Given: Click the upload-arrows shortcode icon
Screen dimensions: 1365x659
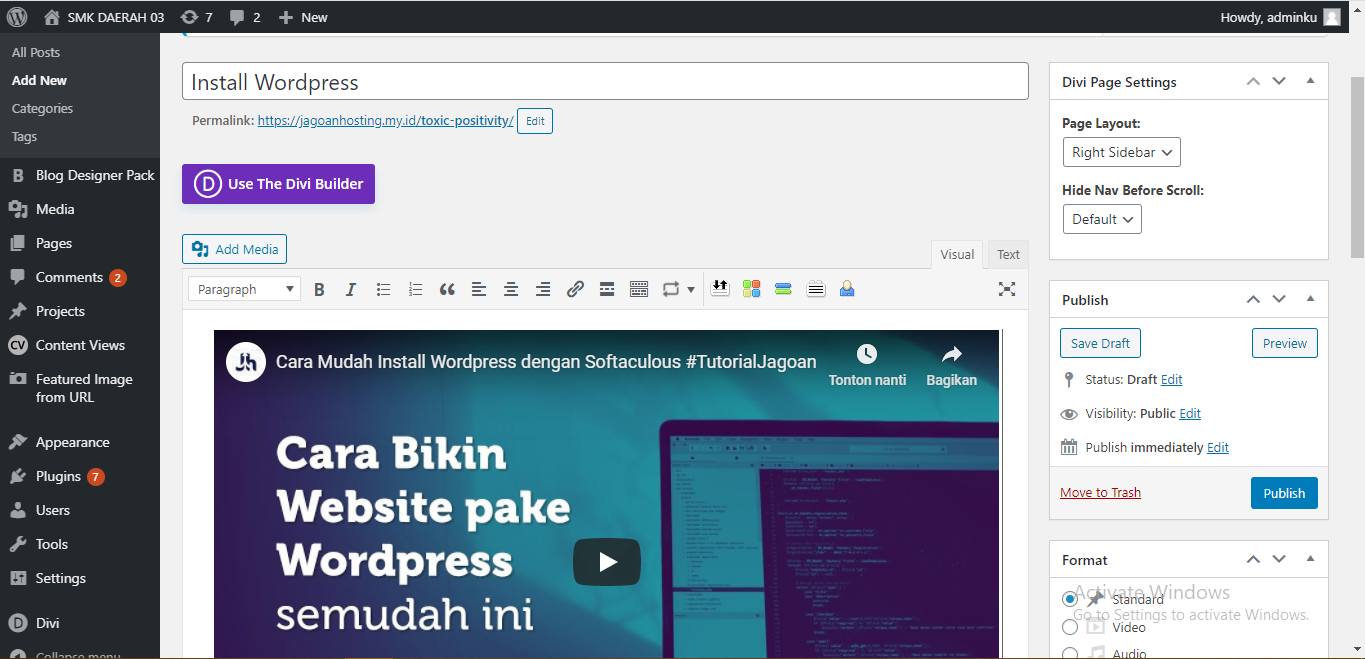Looking at the screenshot, I should click(x=720, y=288).
